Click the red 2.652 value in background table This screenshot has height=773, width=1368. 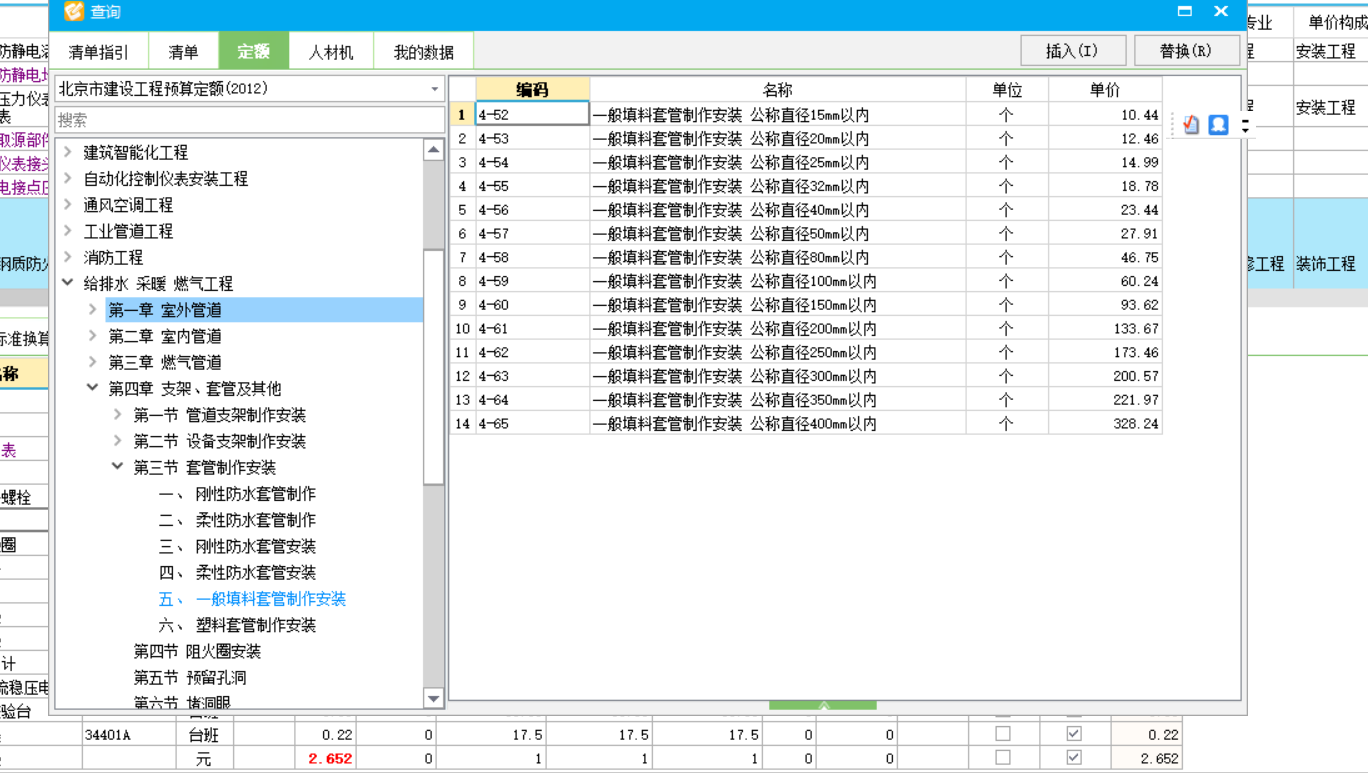click(330, 759)
